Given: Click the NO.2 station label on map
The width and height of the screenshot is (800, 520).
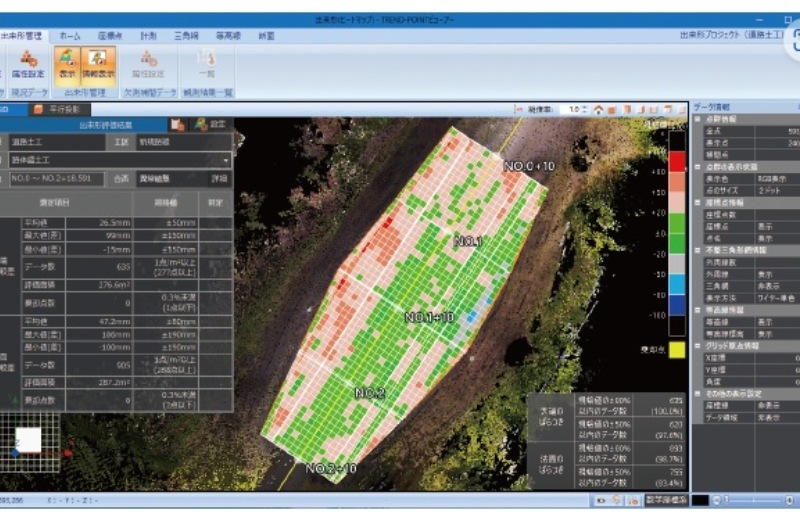Looking at the screenshot, I should [369, 393].
